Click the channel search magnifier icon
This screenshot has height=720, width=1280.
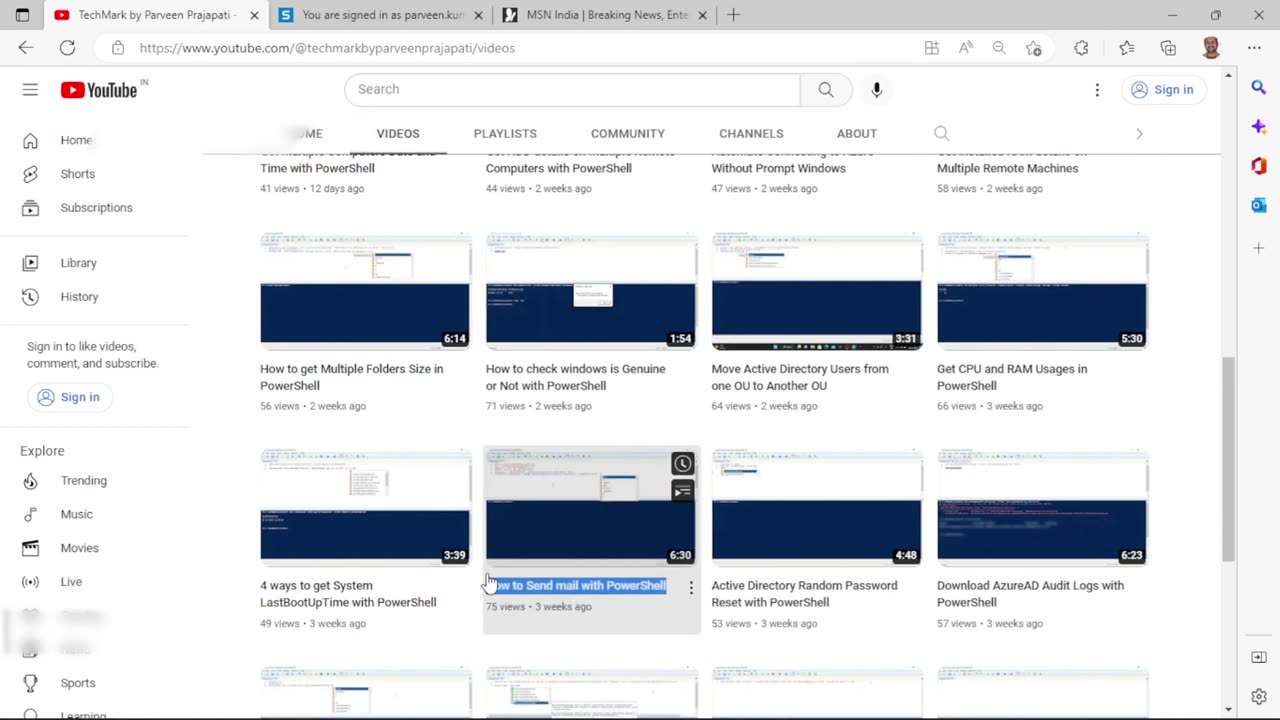click(941, 133)
